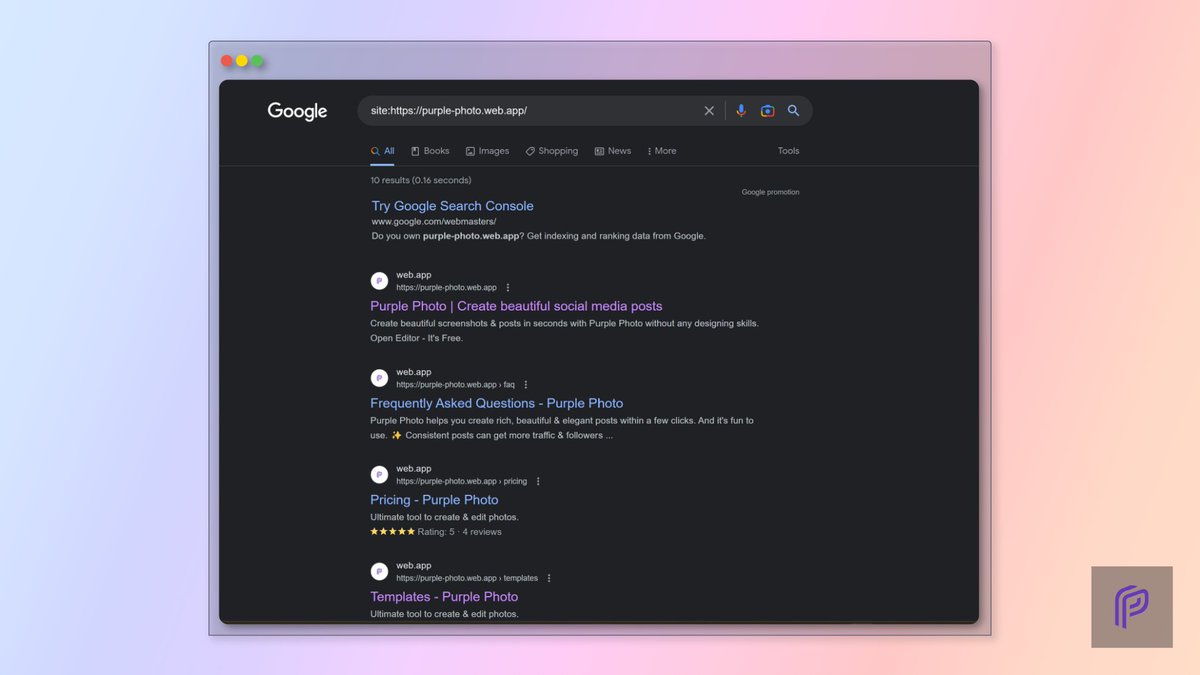Switch to the Images tab
The height and width of the screenshot is (675, 1200).
coord(487,151)
